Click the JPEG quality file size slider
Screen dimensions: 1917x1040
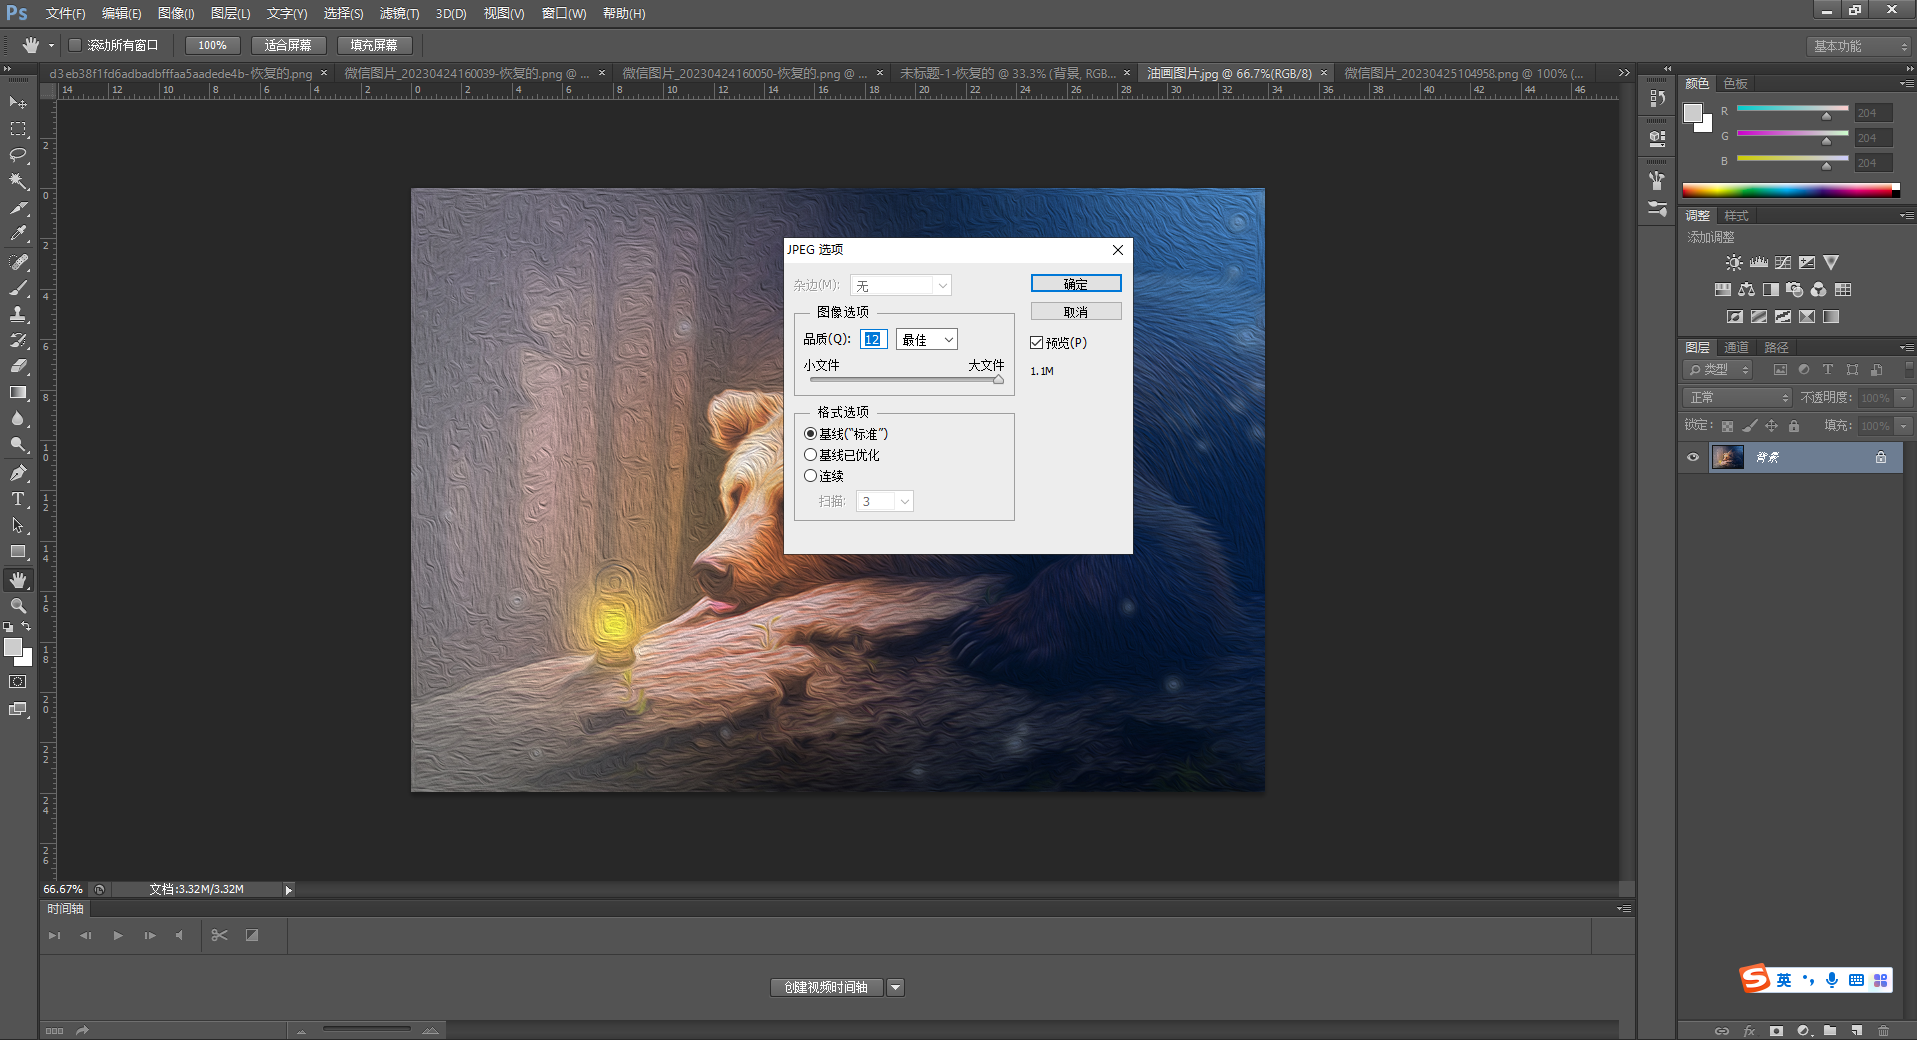click(x=906, y=380)
